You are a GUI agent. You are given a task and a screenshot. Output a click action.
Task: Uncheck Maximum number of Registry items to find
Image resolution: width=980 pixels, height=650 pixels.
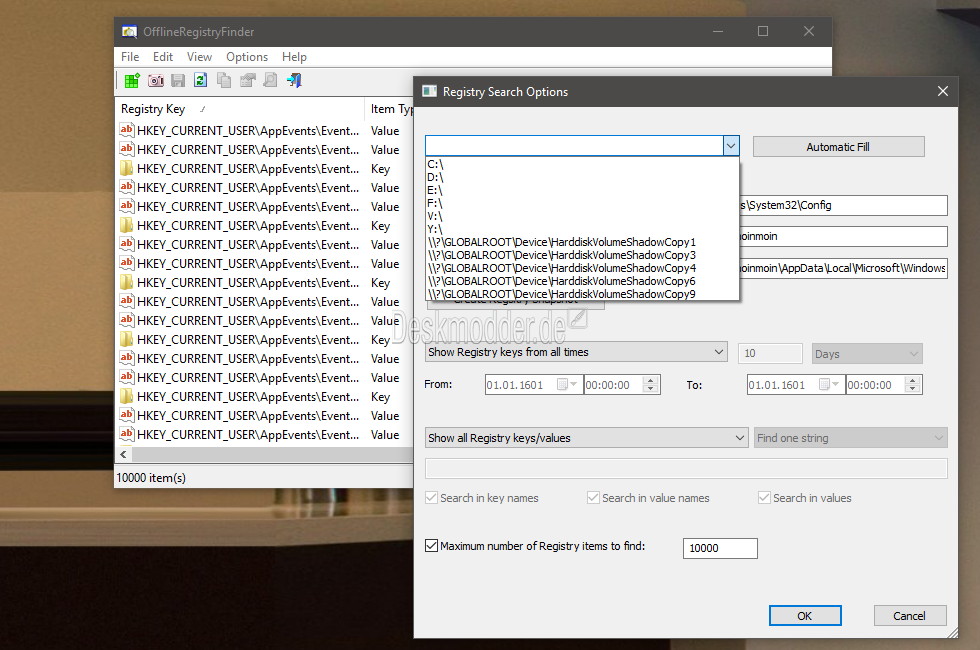tap(431, 546)
